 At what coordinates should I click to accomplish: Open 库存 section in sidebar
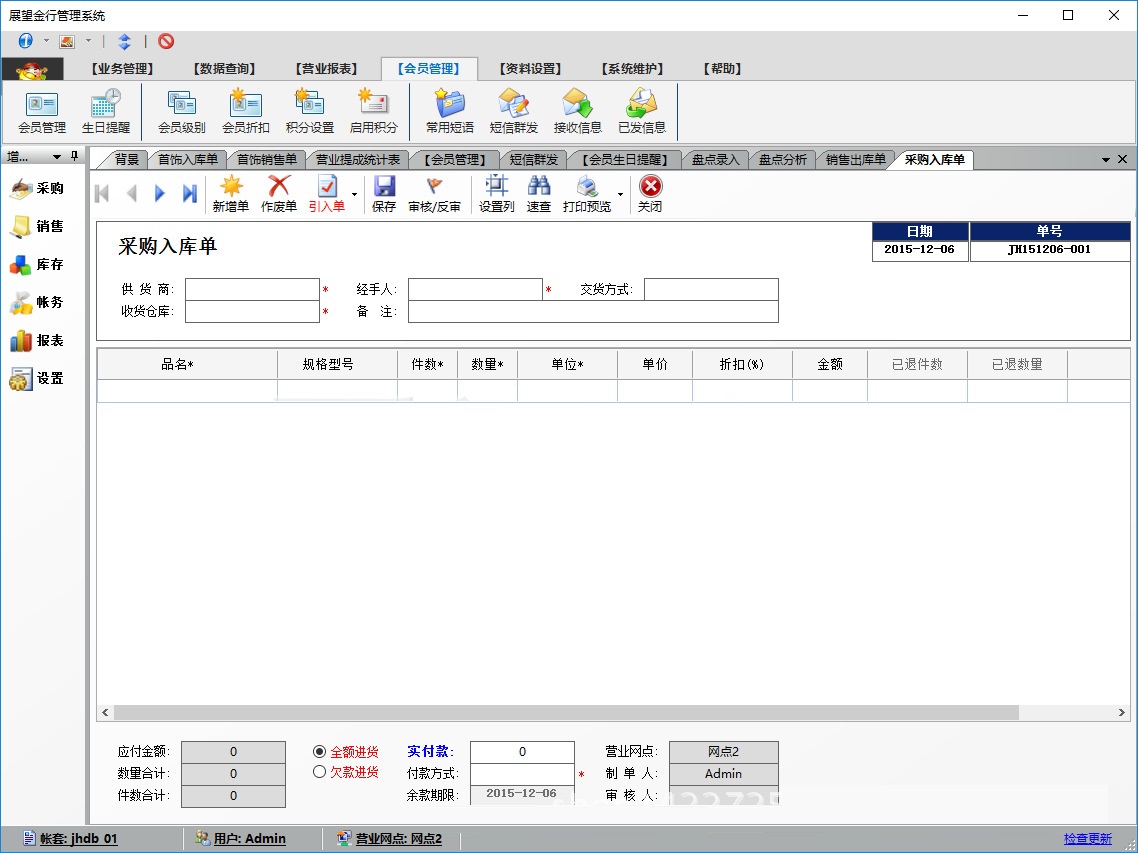coord(38,265)
